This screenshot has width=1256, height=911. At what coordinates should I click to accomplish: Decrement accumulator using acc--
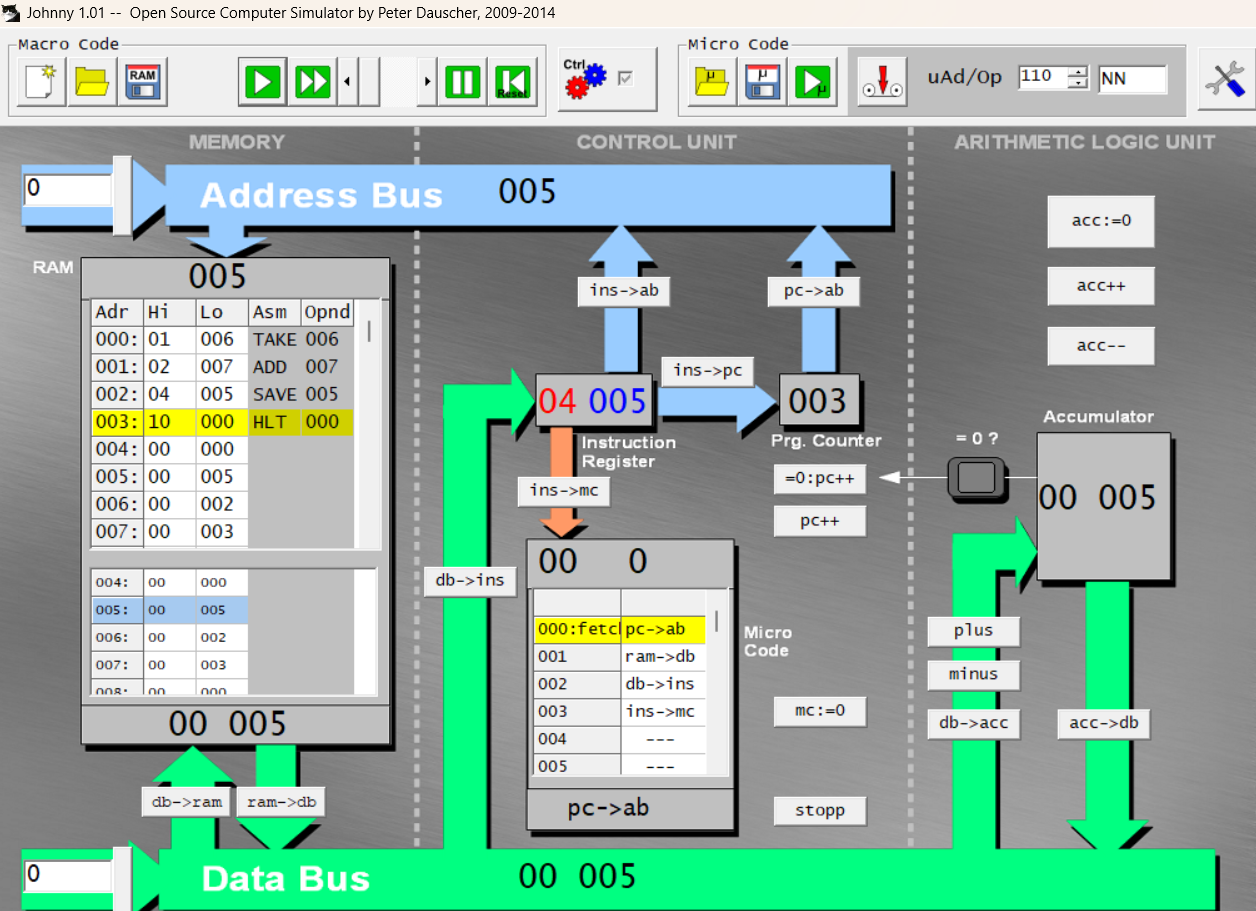(1101, 346)
